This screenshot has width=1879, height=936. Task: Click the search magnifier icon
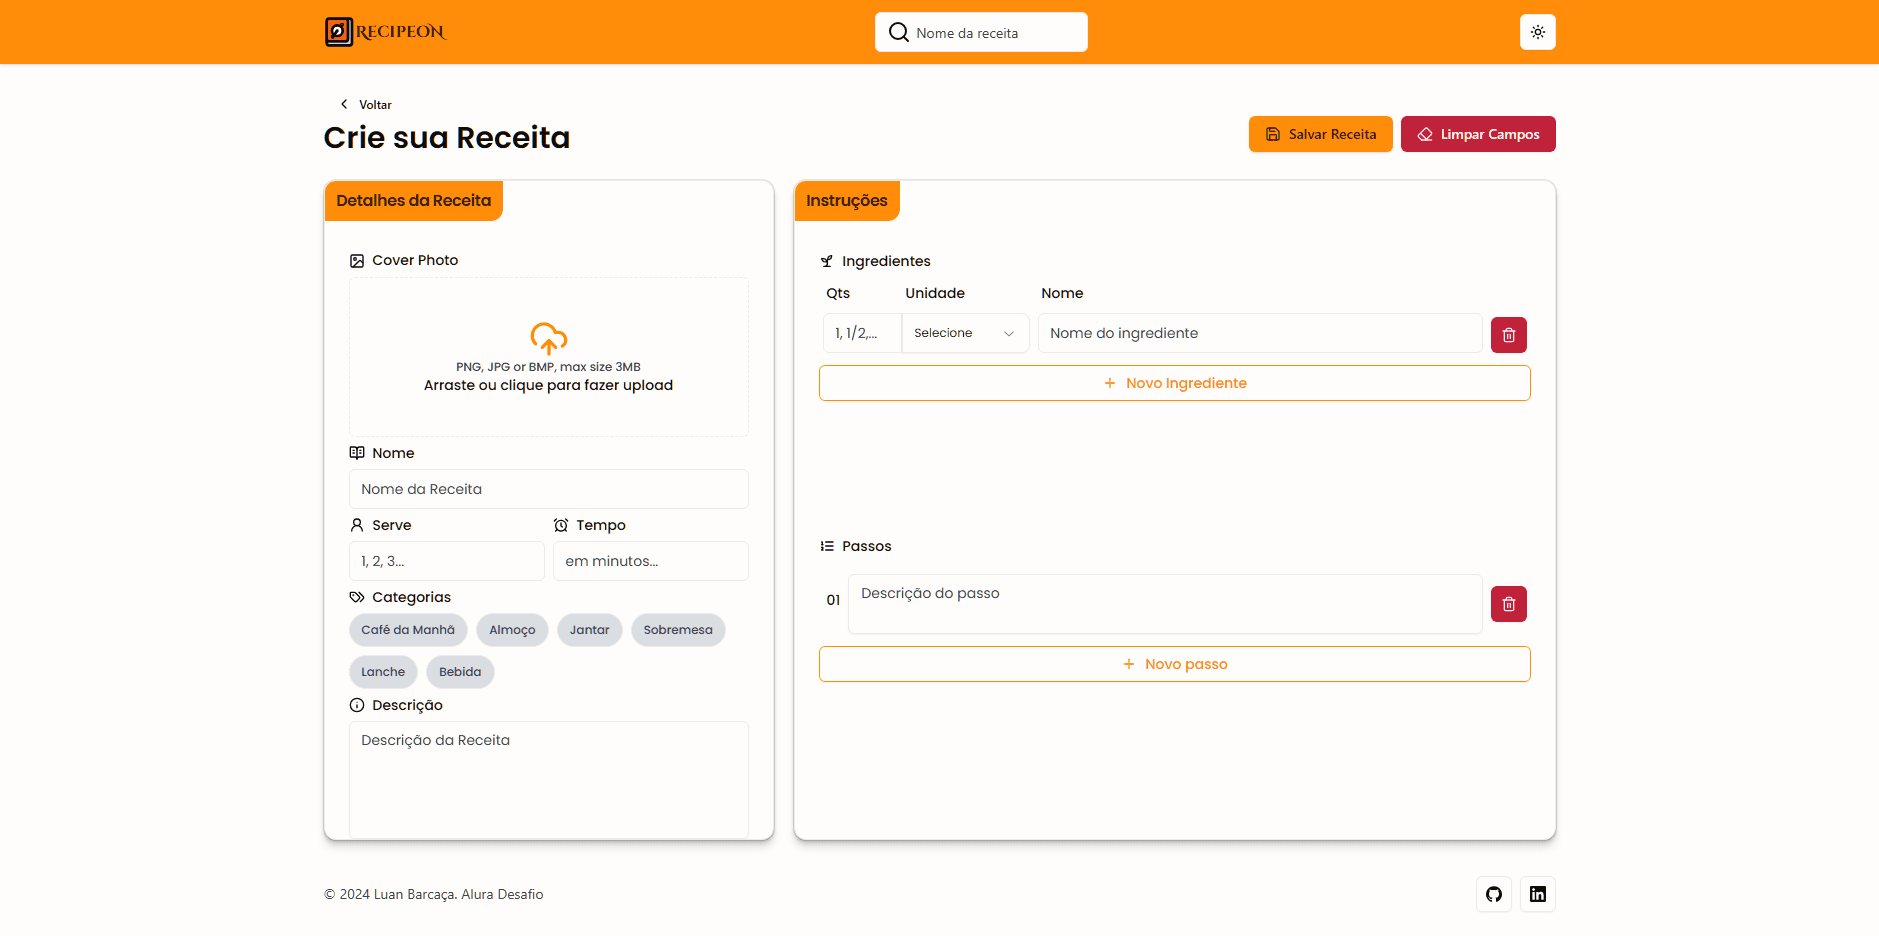tap(898, 32)
